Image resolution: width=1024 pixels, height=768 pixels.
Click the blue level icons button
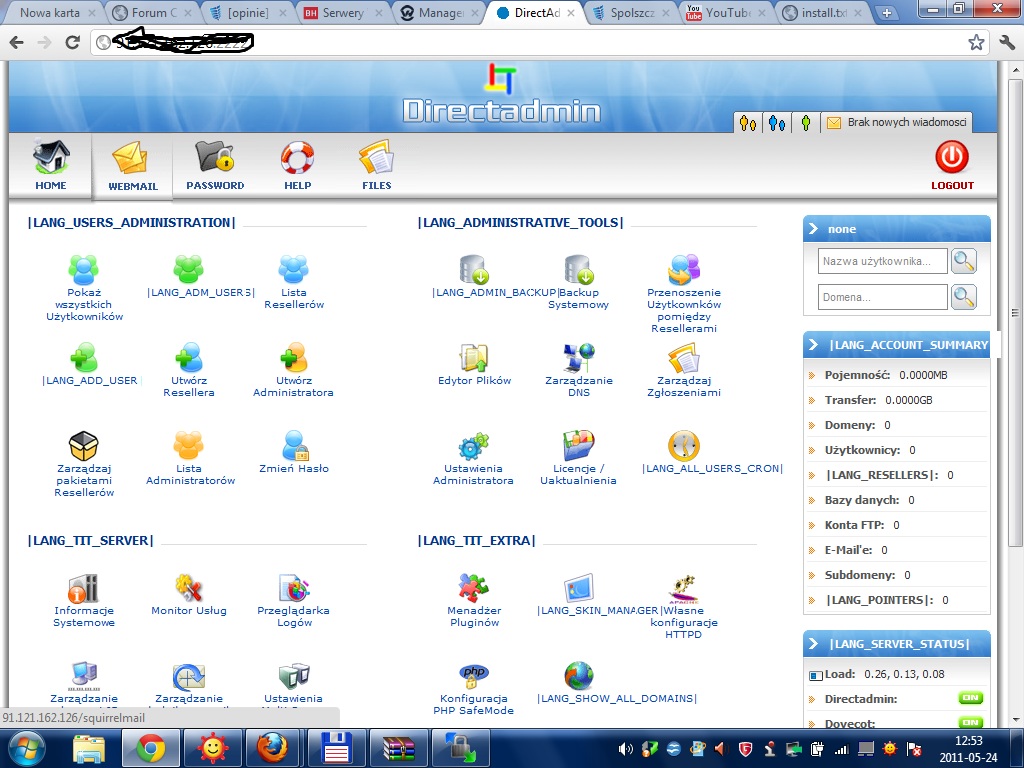(x=776, y=123)
